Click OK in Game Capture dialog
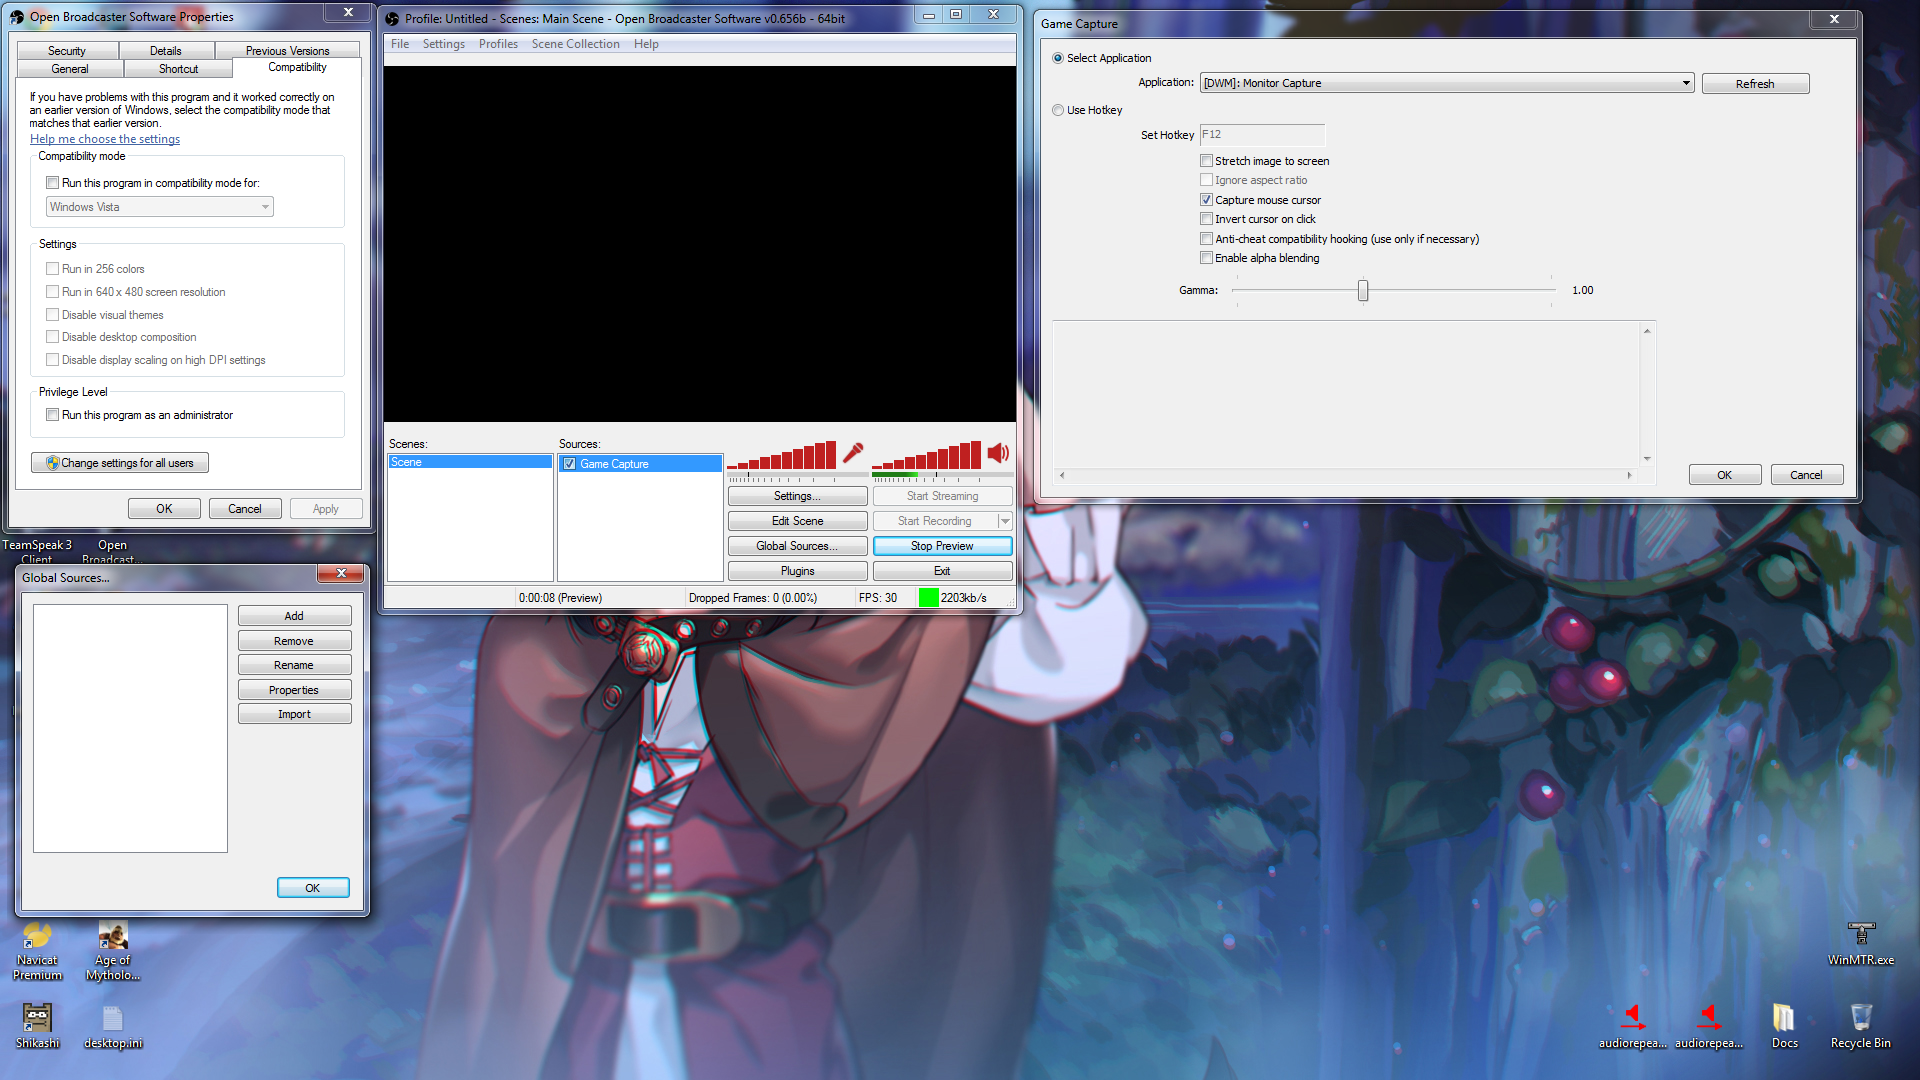 point(1724,475)
